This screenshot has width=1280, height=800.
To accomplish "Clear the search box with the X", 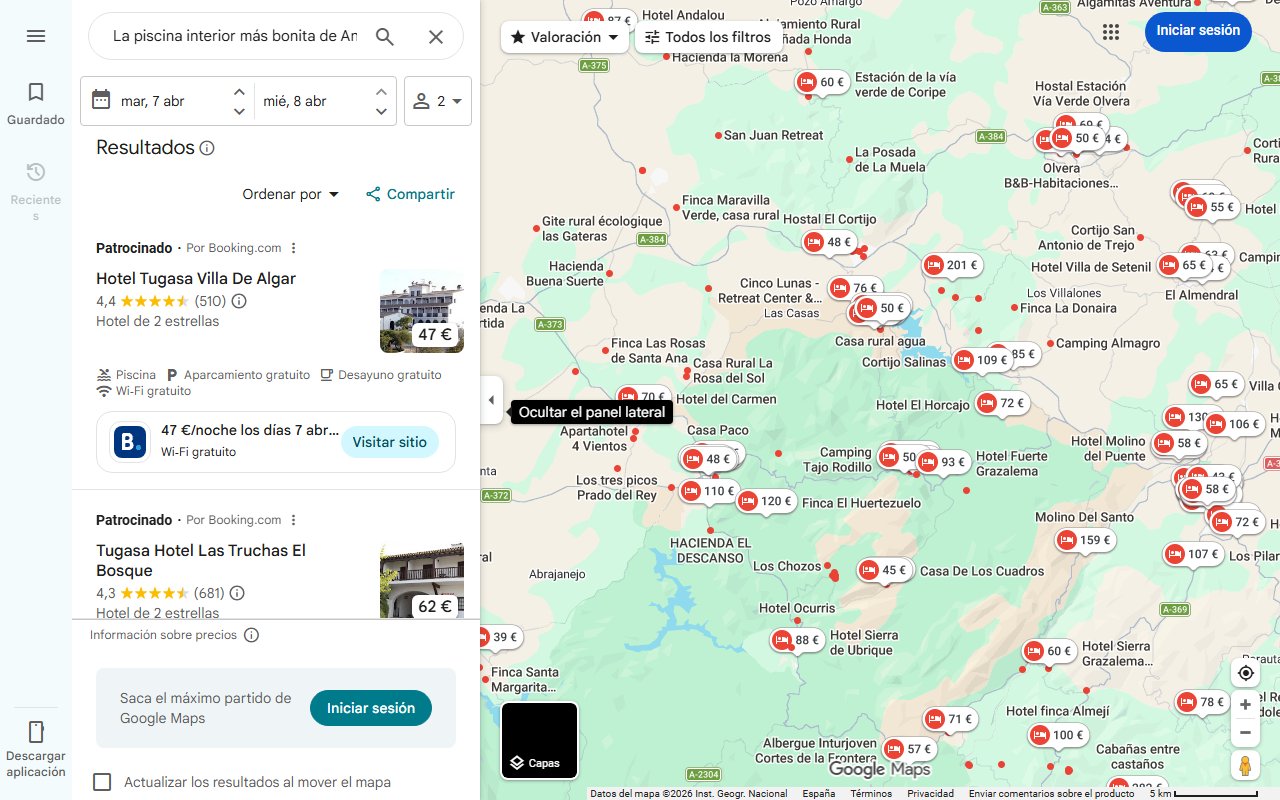I will 436,36.
